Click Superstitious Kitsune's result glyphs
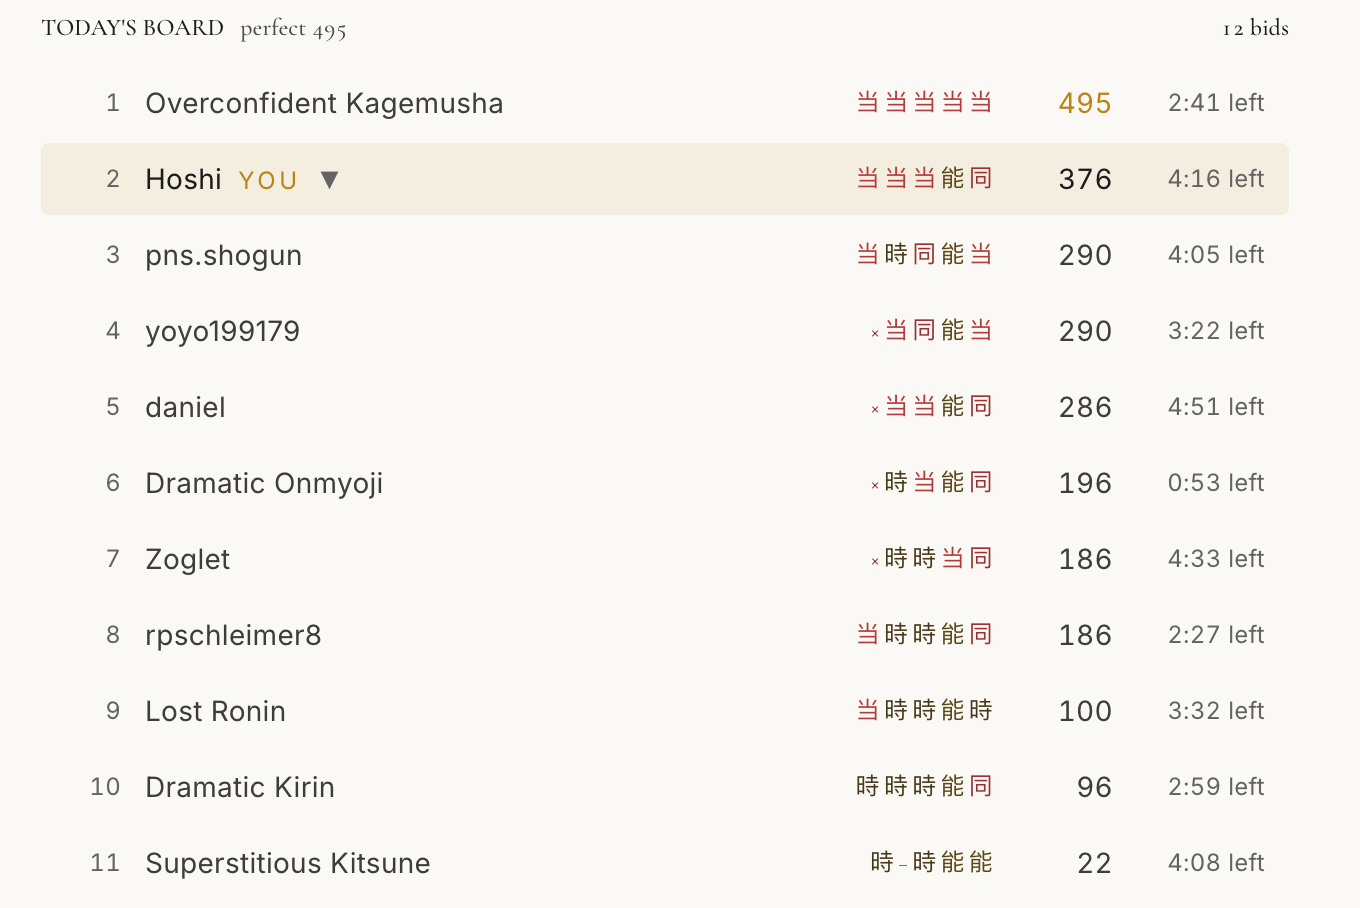 (931, 863)
